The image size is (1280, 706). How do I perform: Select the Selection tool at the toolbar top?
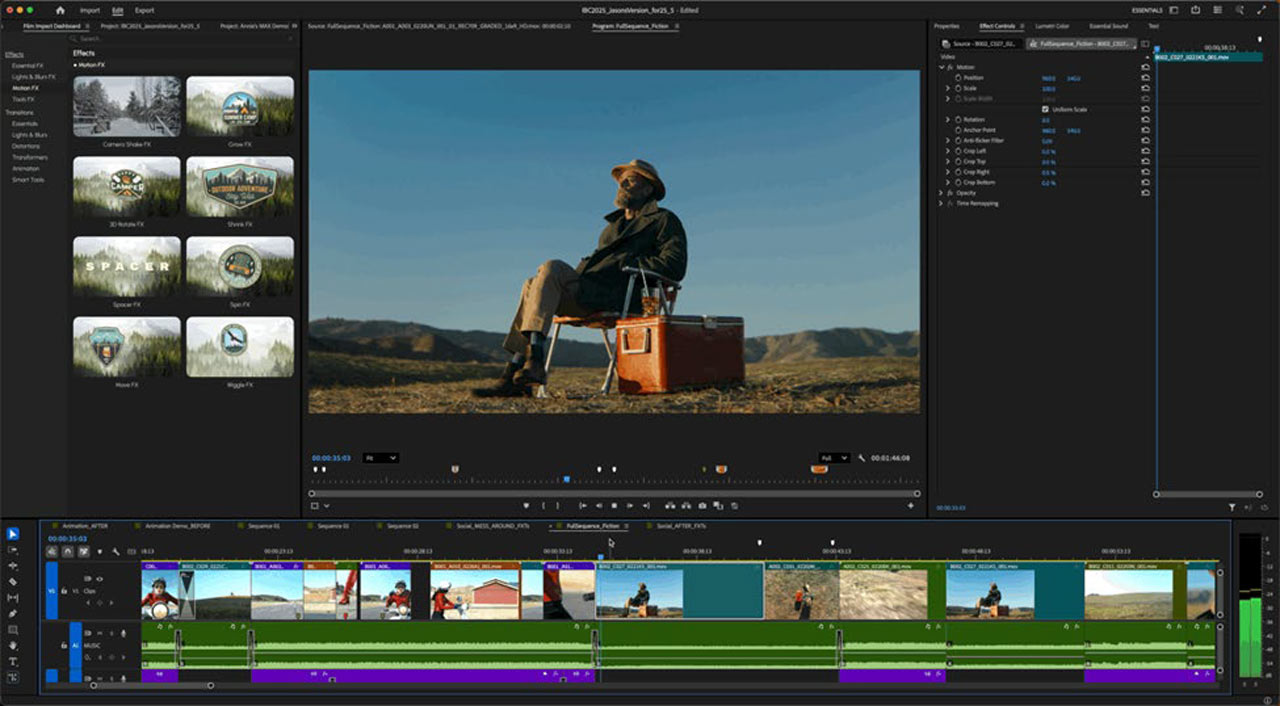[13, 534]
